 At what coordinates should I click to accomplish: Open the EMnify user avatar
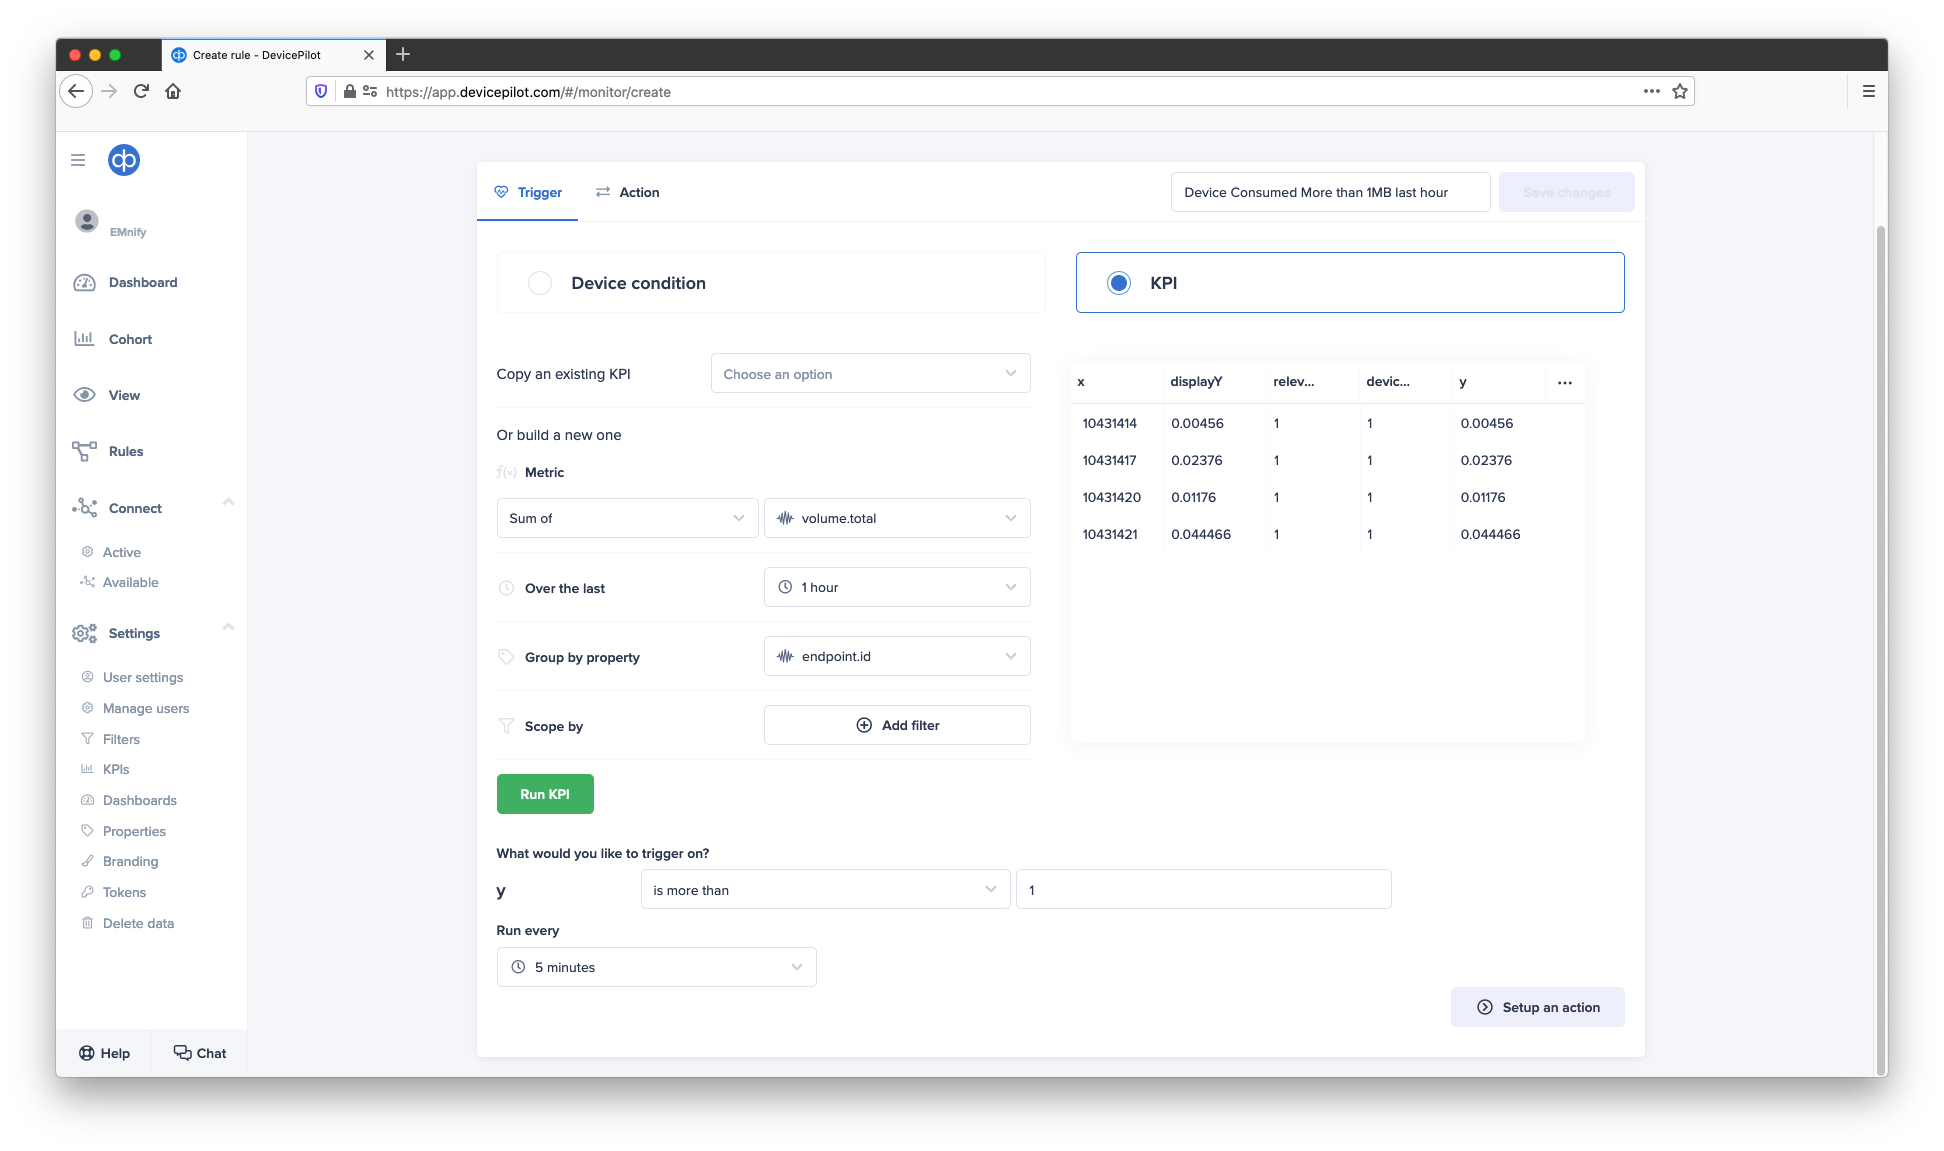87,220
